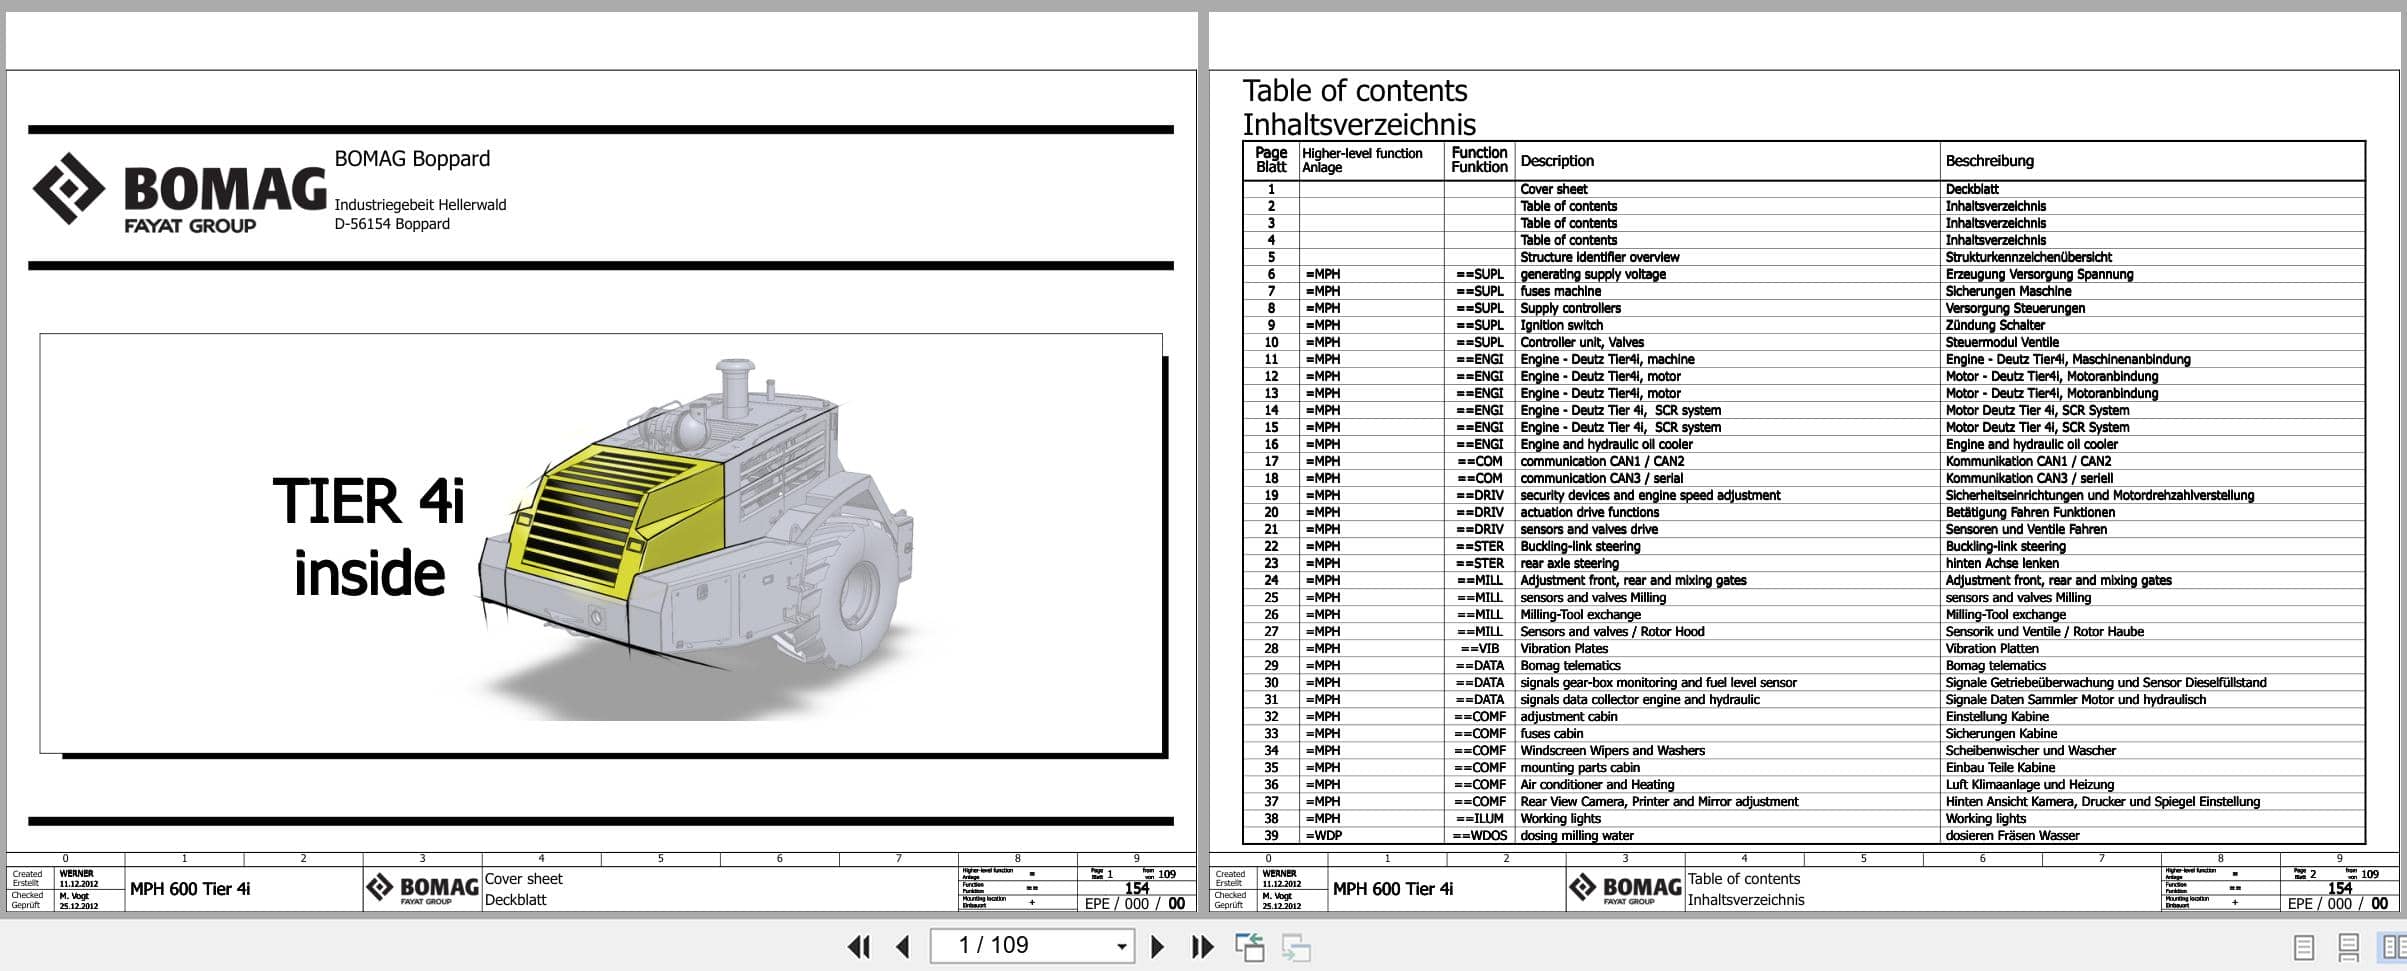Click 'security devices and engine speed adjustment'
2407x971 pixels.
point(1650,495)
